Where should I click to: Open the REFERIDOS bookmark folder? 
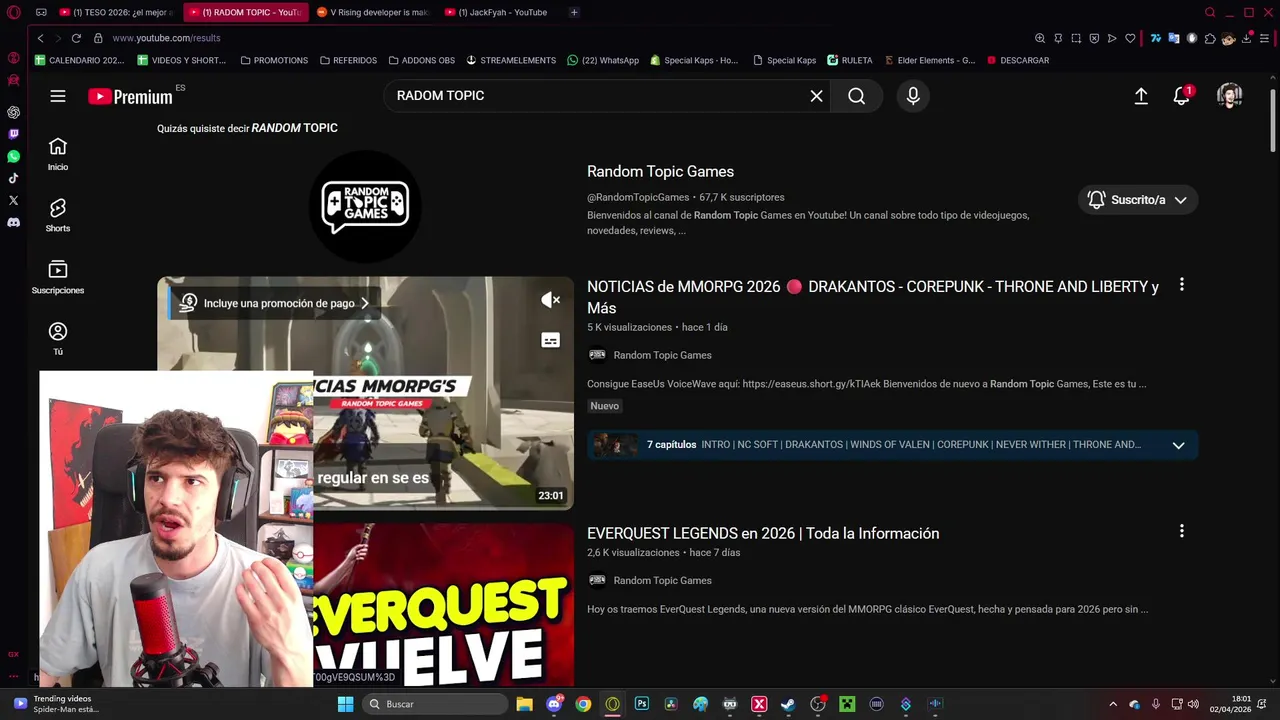(348, 60)
